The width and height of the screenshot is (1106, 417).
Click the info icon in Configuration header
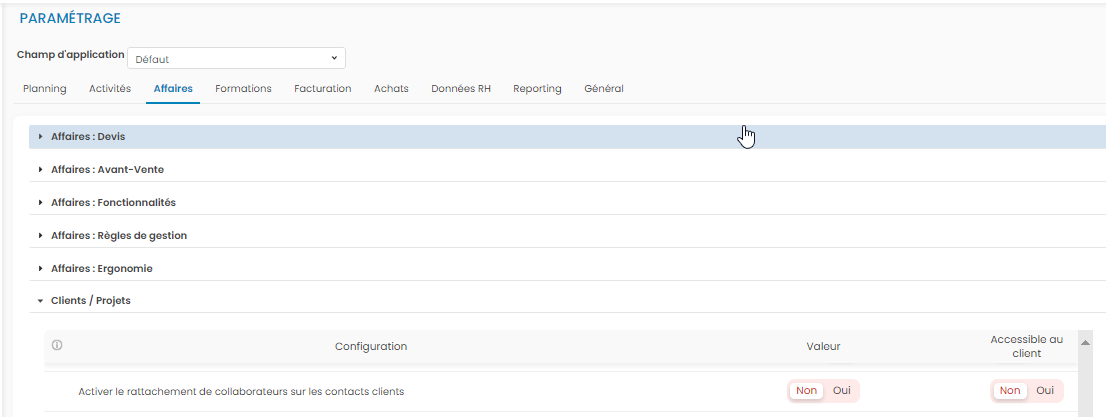coord(57,346)
